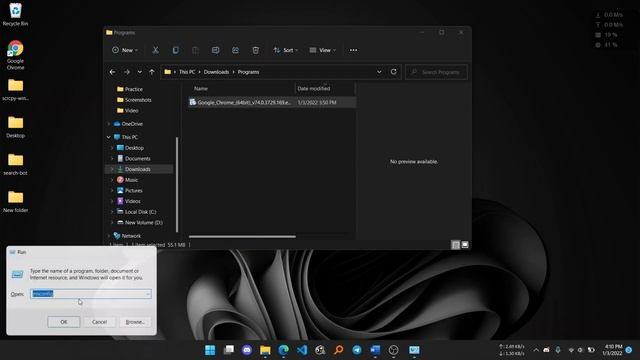Open File Explorer from the taskbar

[x=265, y=350]
